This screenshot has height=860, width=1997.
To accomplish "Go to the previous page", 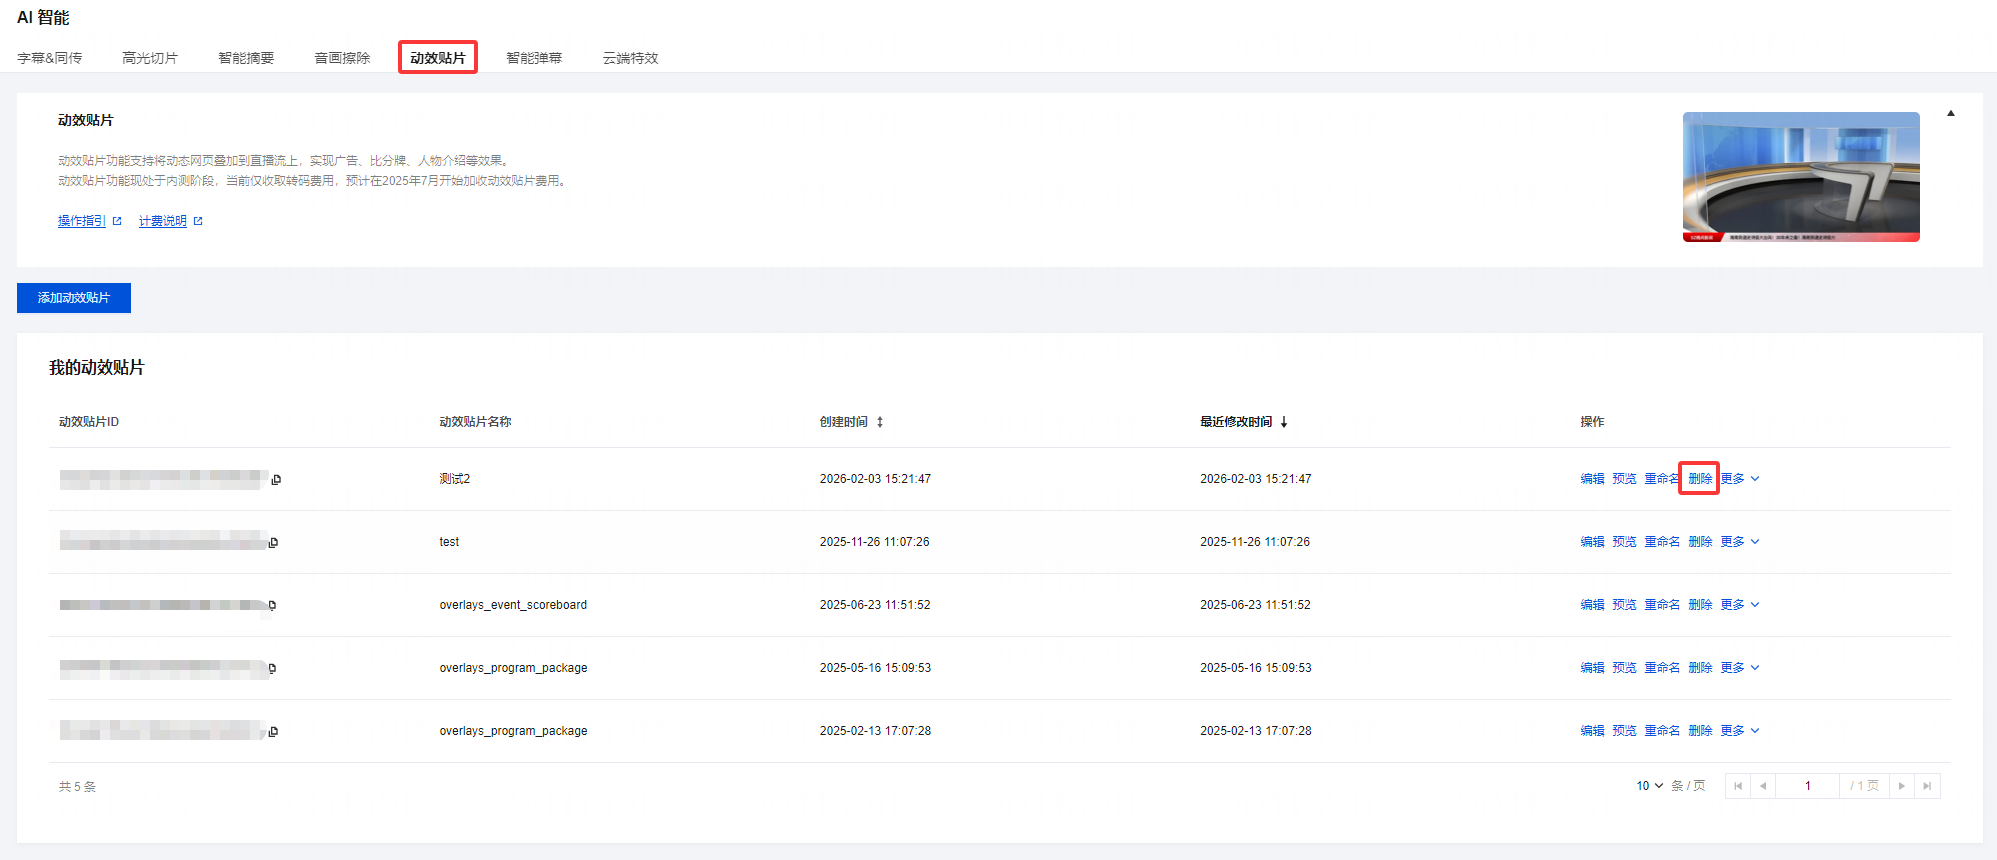I will point(1763,786).
